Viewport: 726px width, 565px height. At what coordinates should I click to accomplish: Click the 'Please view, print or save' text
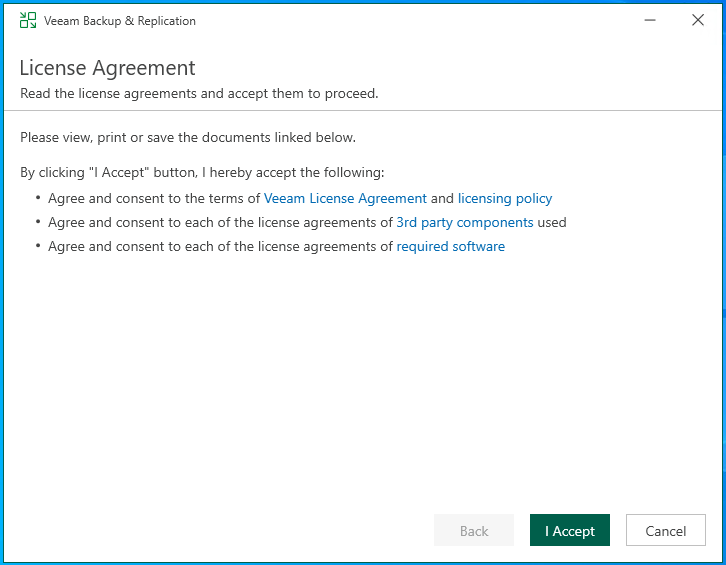188,137
